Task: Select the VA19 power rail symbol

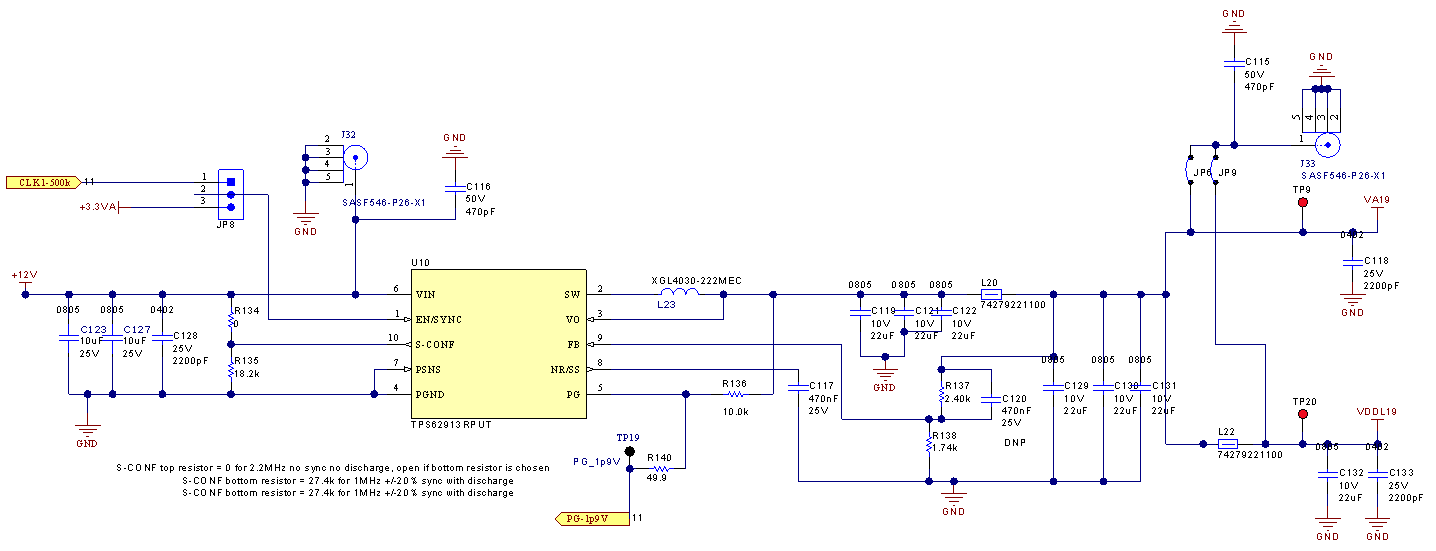Action: tap(1376, 204)
